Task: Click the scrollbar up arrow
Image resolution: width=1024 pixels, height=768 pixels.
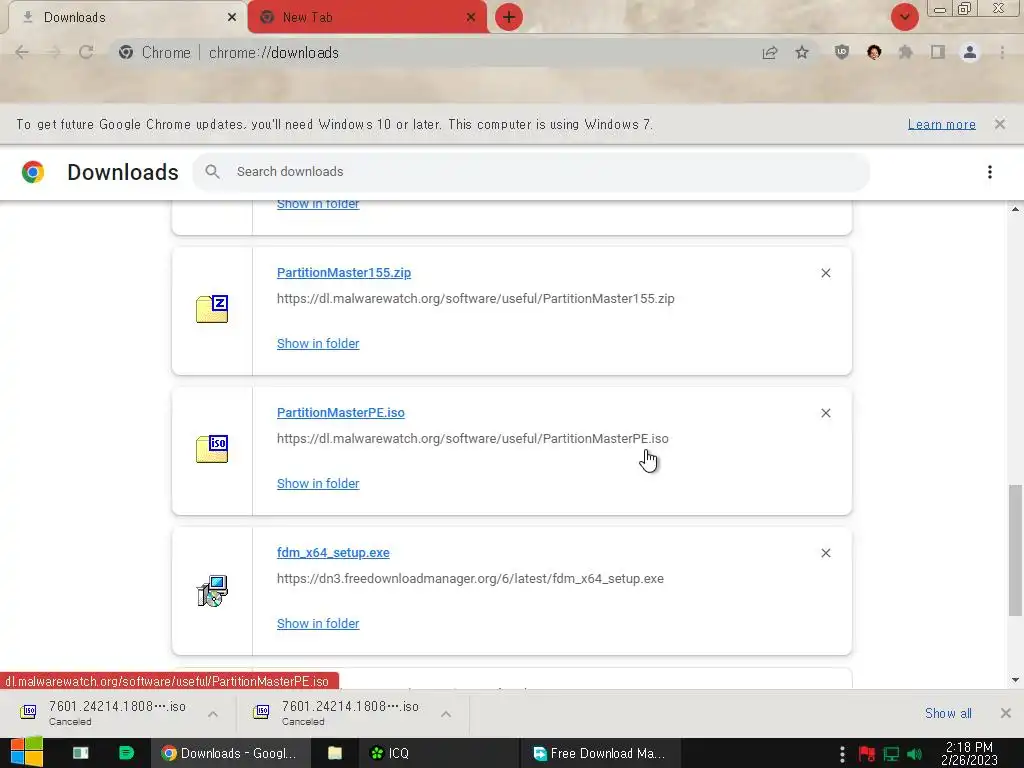Action: tap(1015, 209)
